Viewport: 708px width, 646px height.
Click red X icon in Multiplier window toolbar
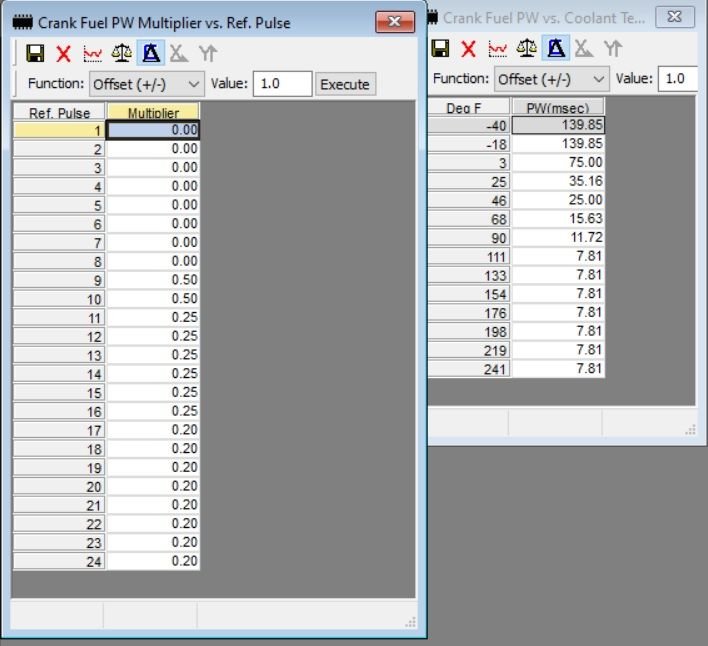(64, 54)
